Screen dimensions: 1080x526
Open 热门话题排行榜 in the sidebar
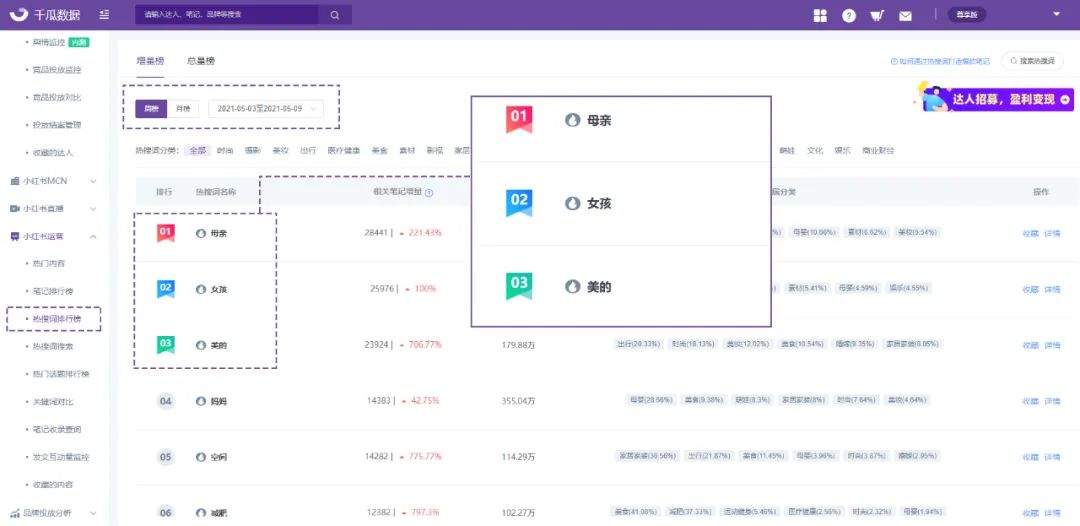[x=59, y=374]
